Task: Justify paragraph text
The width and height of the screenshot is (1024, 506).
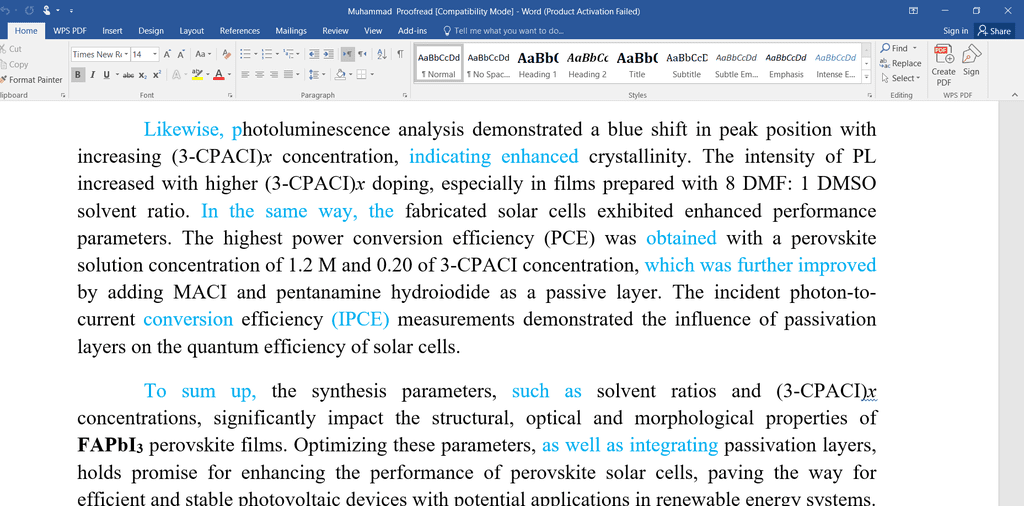Action: [288, 74]
